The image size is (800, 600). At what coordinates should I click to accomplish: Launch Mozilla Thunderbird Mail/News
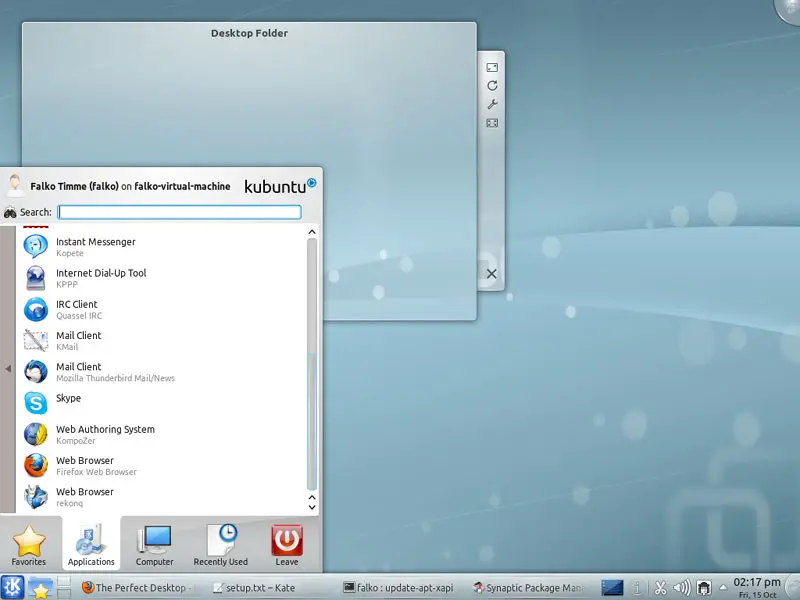(x=162, y=372)
